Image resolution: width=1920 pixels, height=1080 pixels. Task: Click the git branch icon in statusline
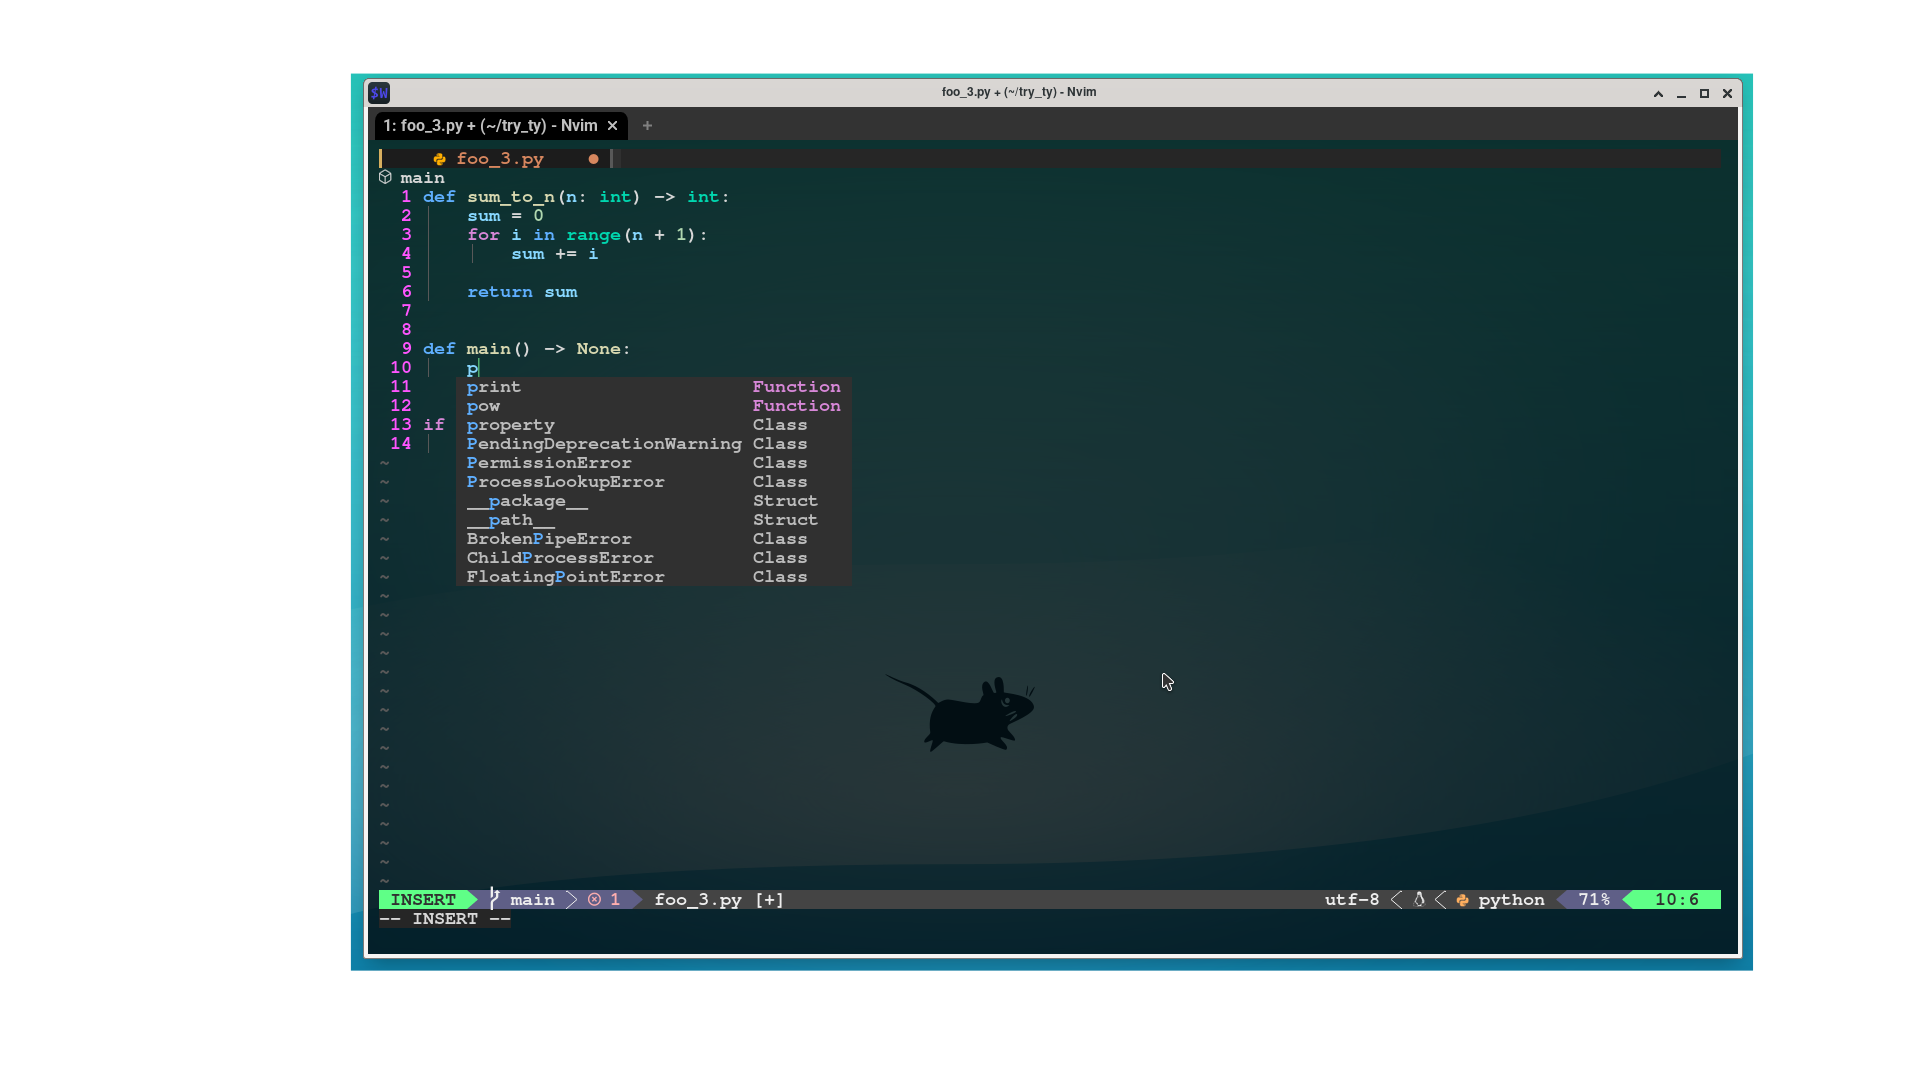494,899
